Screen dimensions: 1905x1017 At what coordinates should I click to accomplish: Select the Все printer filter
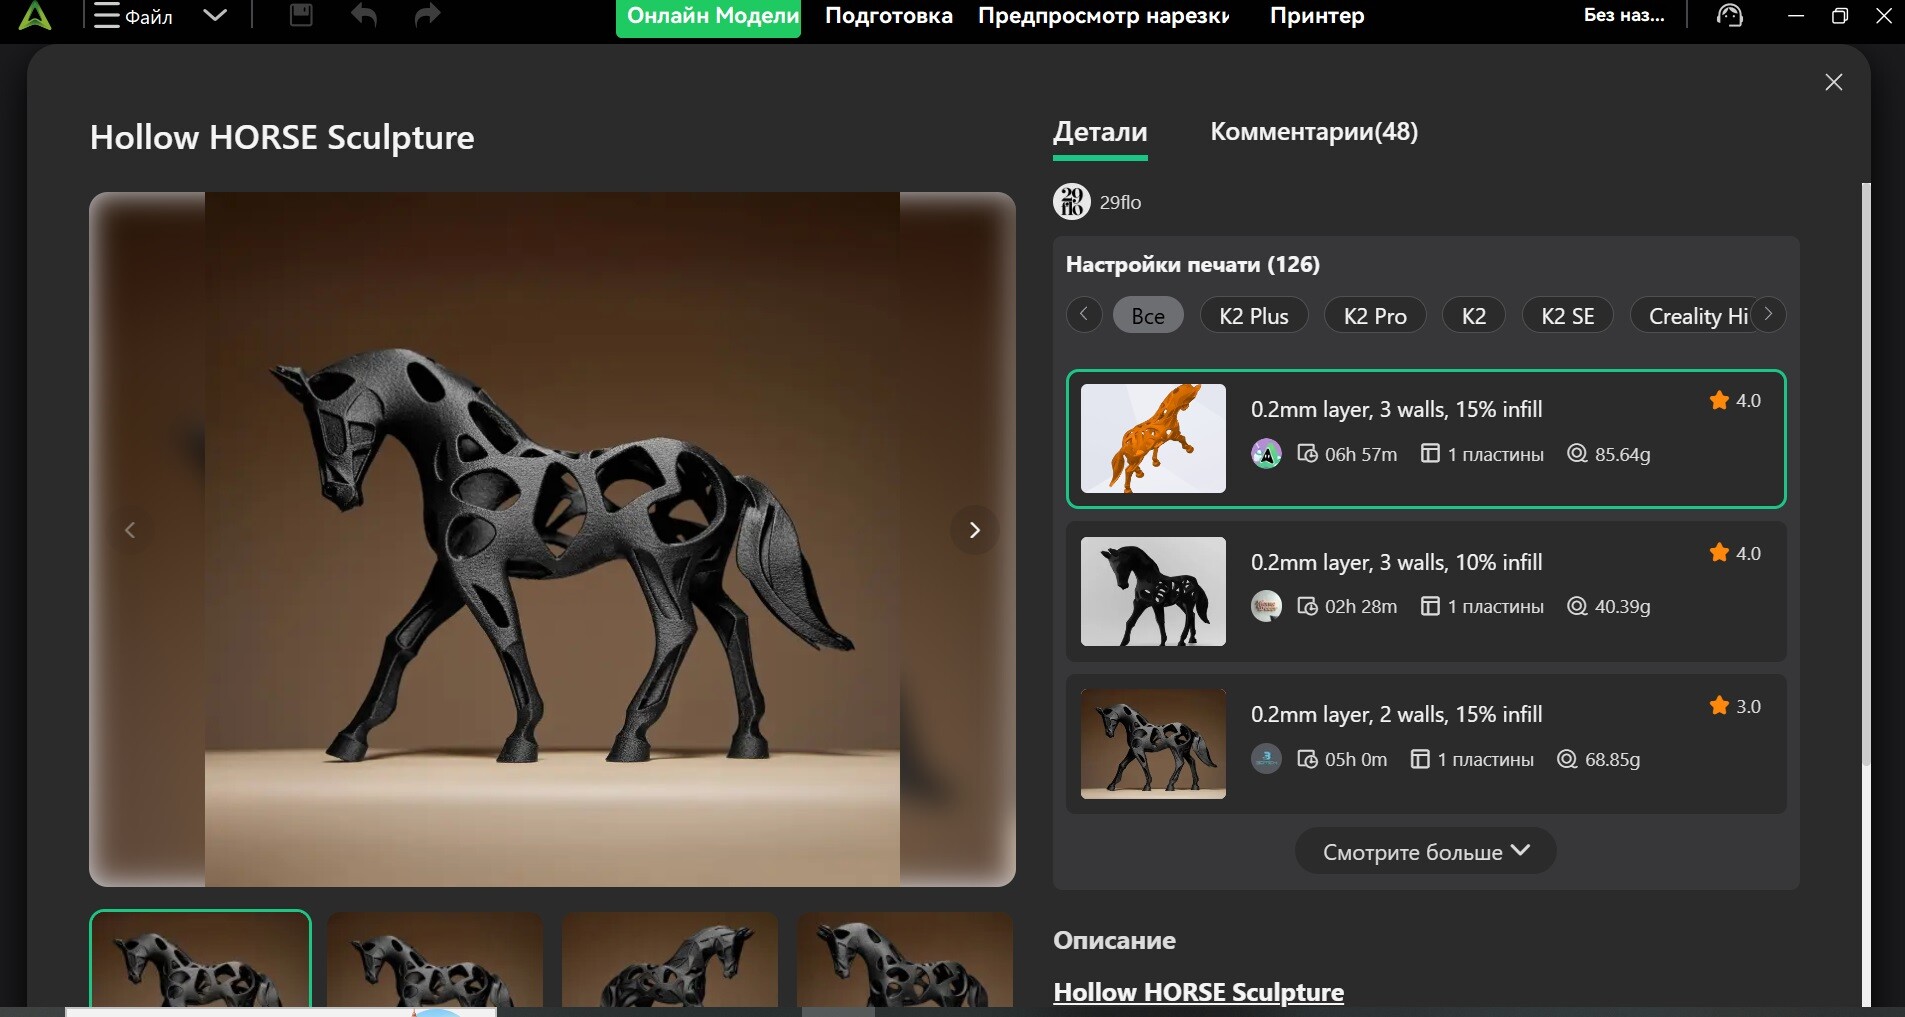pyautogui.click(x=1148, y=316)
